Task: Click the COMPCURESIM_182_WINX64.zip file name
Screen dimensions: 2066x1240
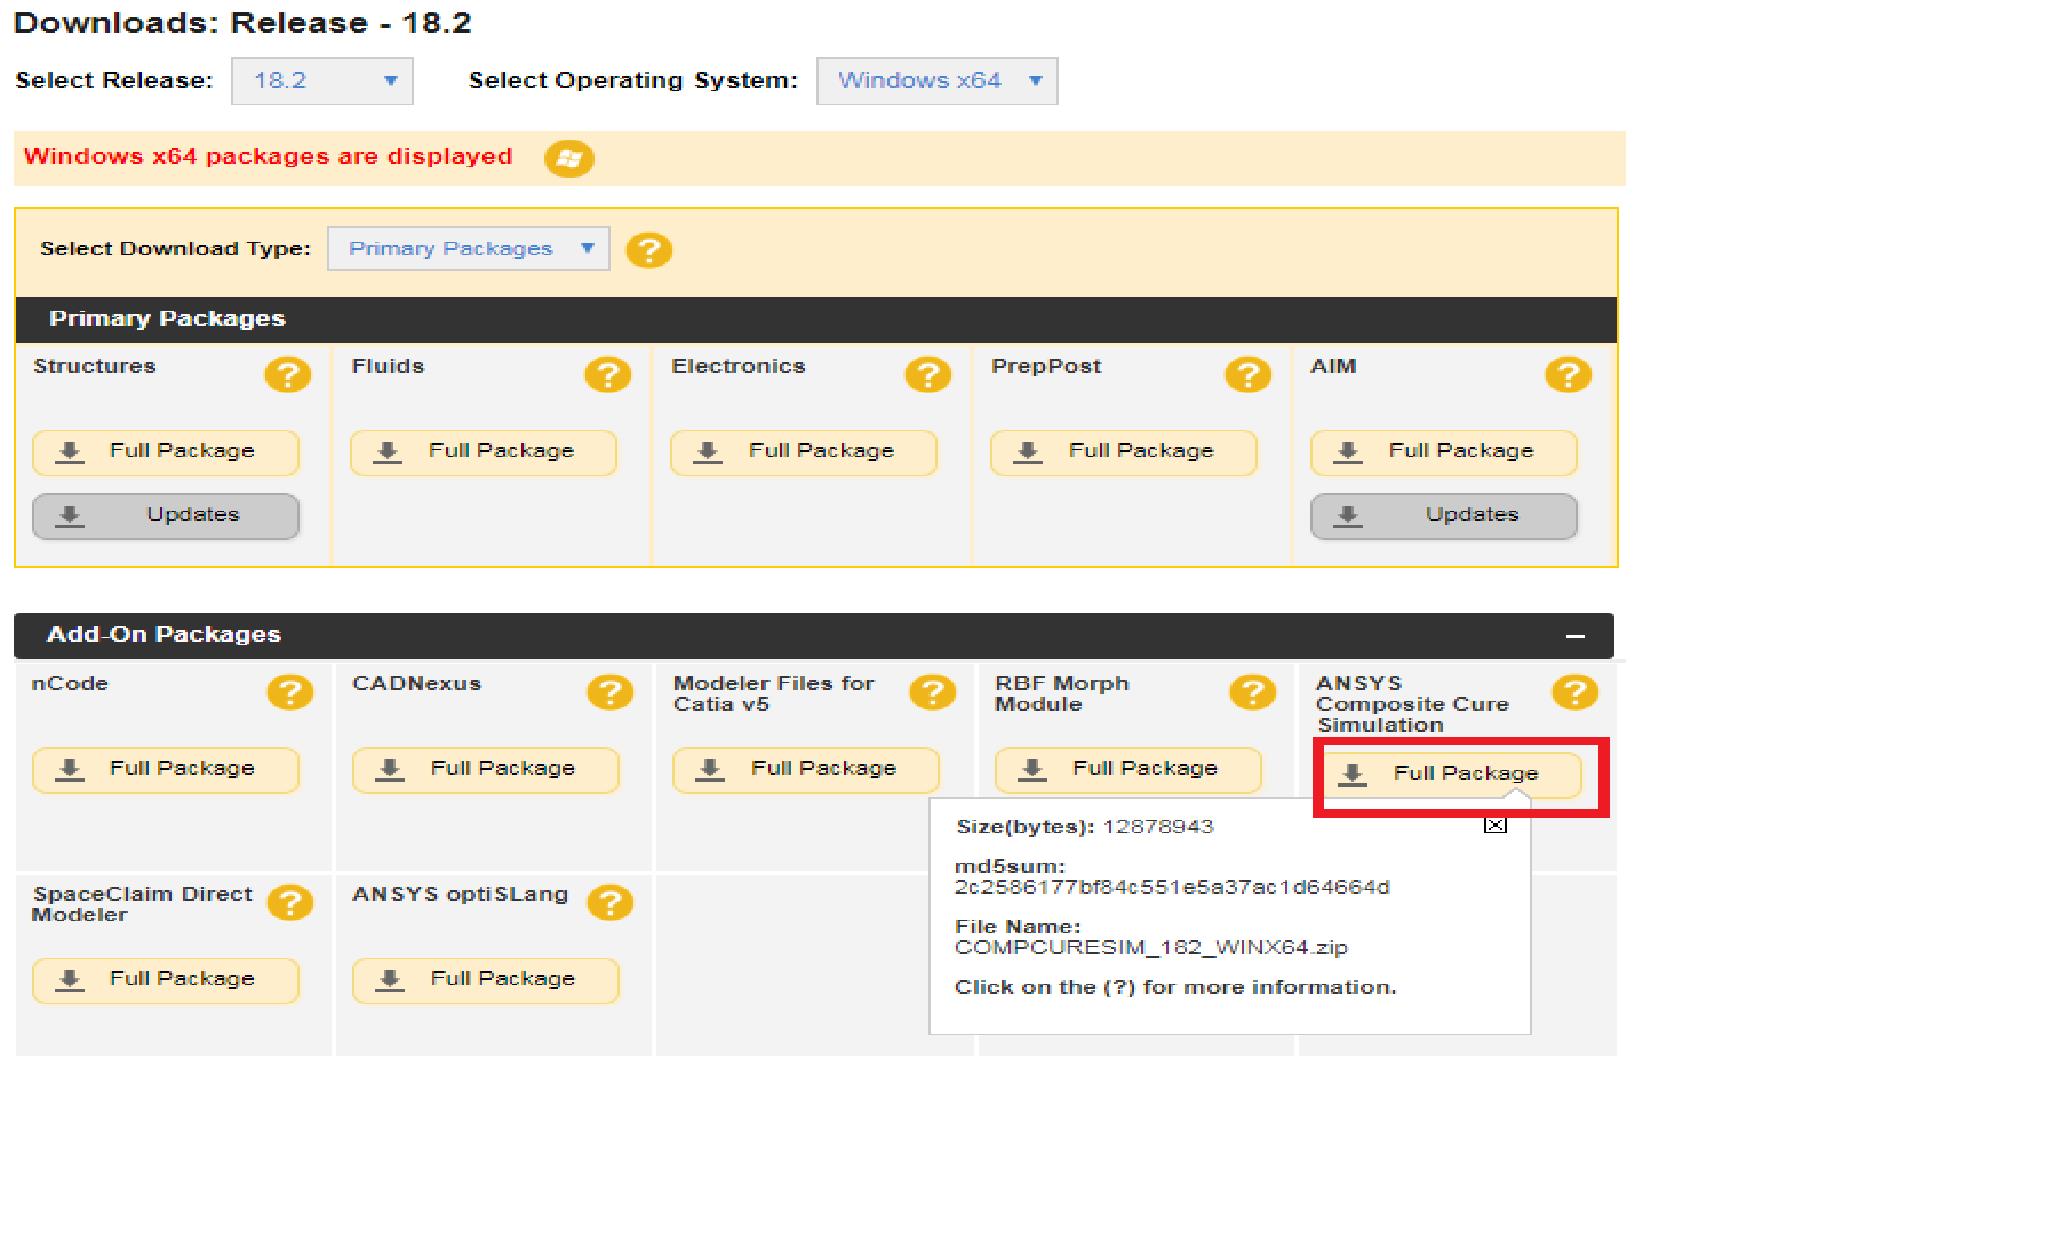Action: point(1151,948)
